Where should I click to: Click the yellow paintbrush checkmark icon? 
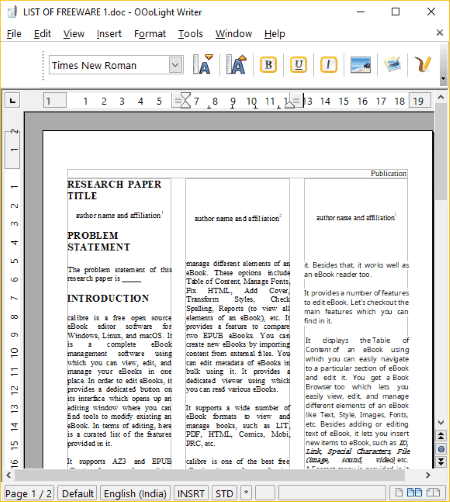tap(423, 64)
